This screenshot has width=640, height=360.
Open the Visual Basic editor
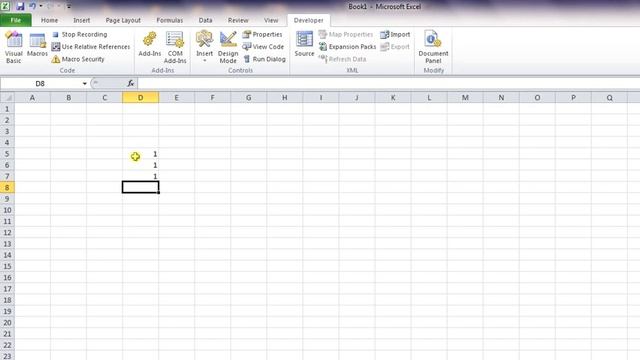[x=13, y=47]
